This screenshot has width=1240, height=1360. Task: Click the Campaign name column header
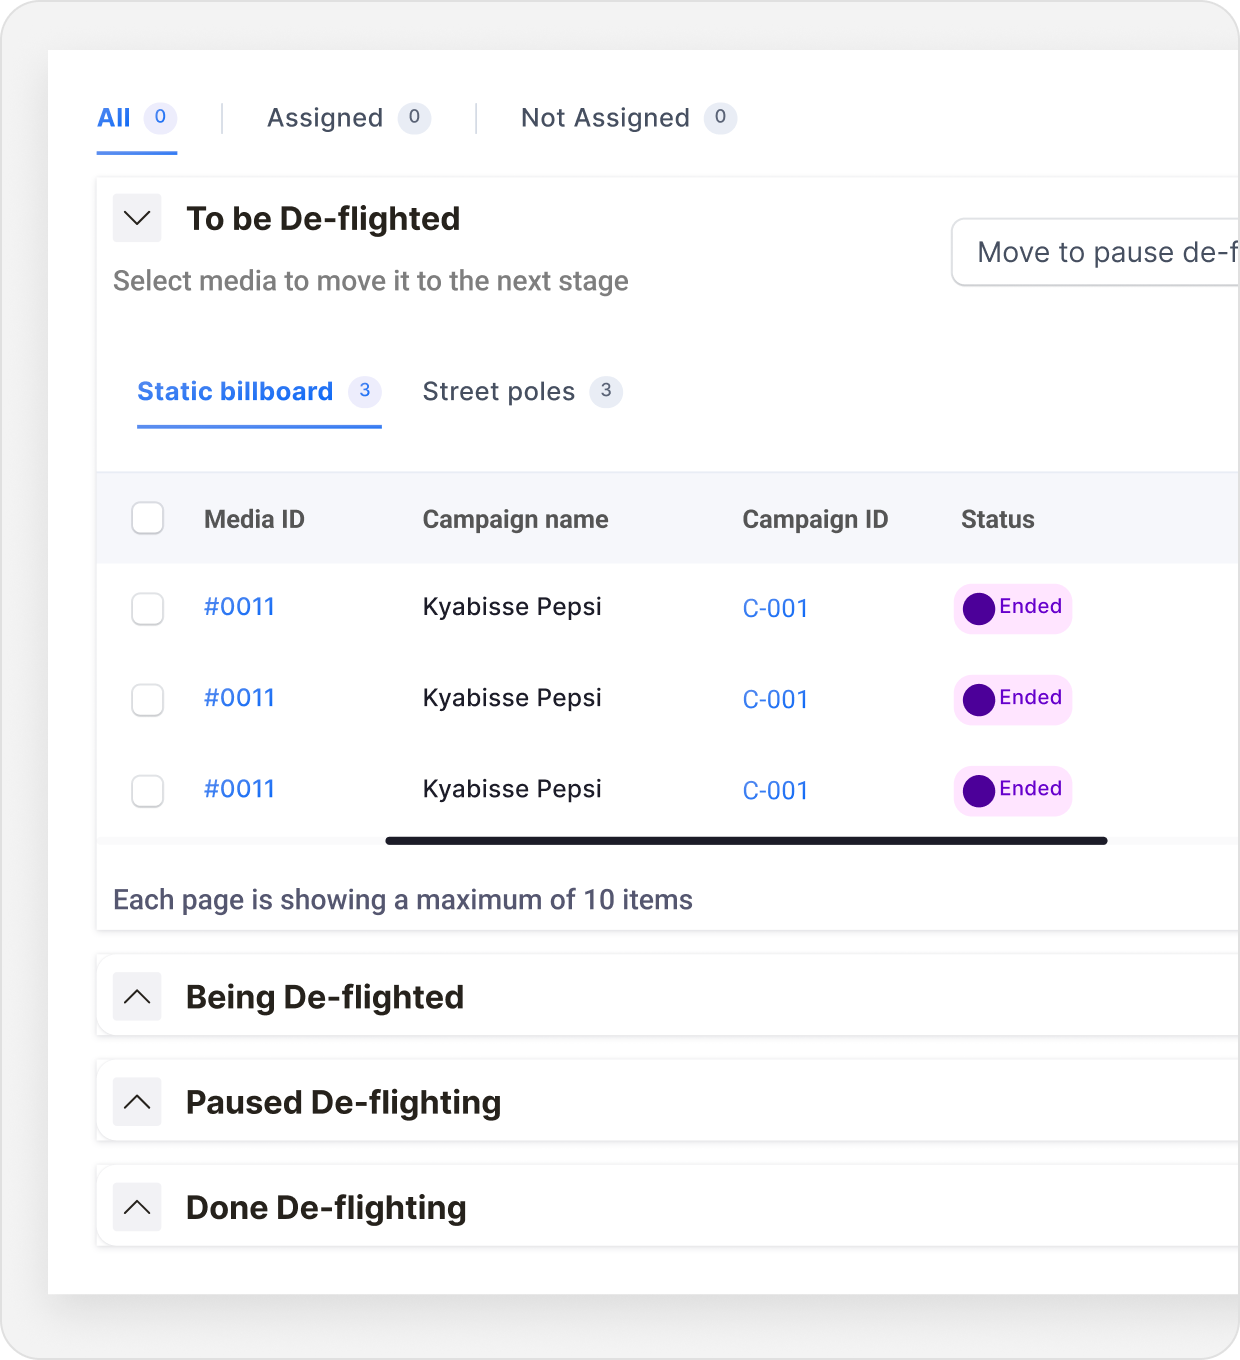coord(515,519)
